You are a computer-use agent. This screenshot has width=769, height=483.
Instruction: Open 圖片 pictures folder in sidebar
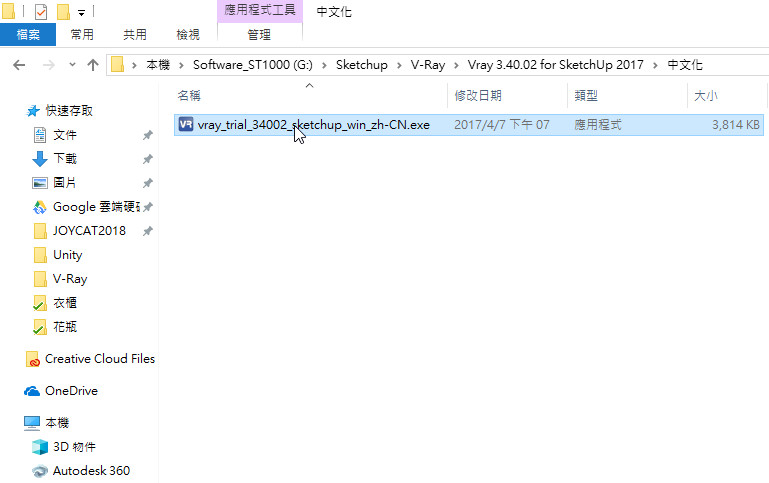[65, 182]
